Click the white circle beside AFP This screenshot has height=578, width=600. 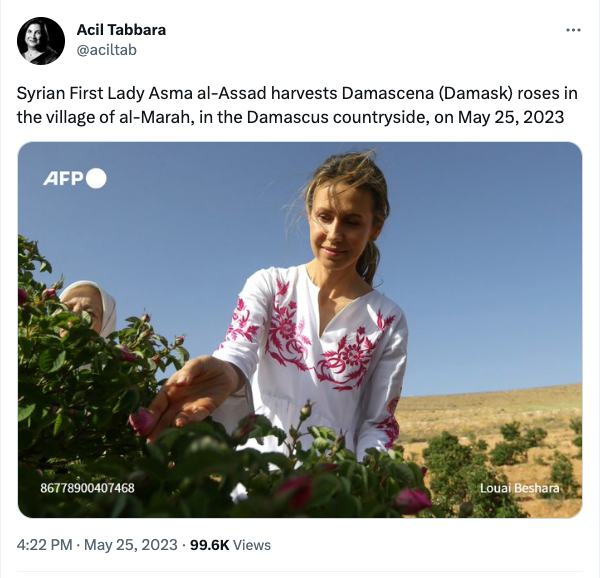[x=96, y=179]
